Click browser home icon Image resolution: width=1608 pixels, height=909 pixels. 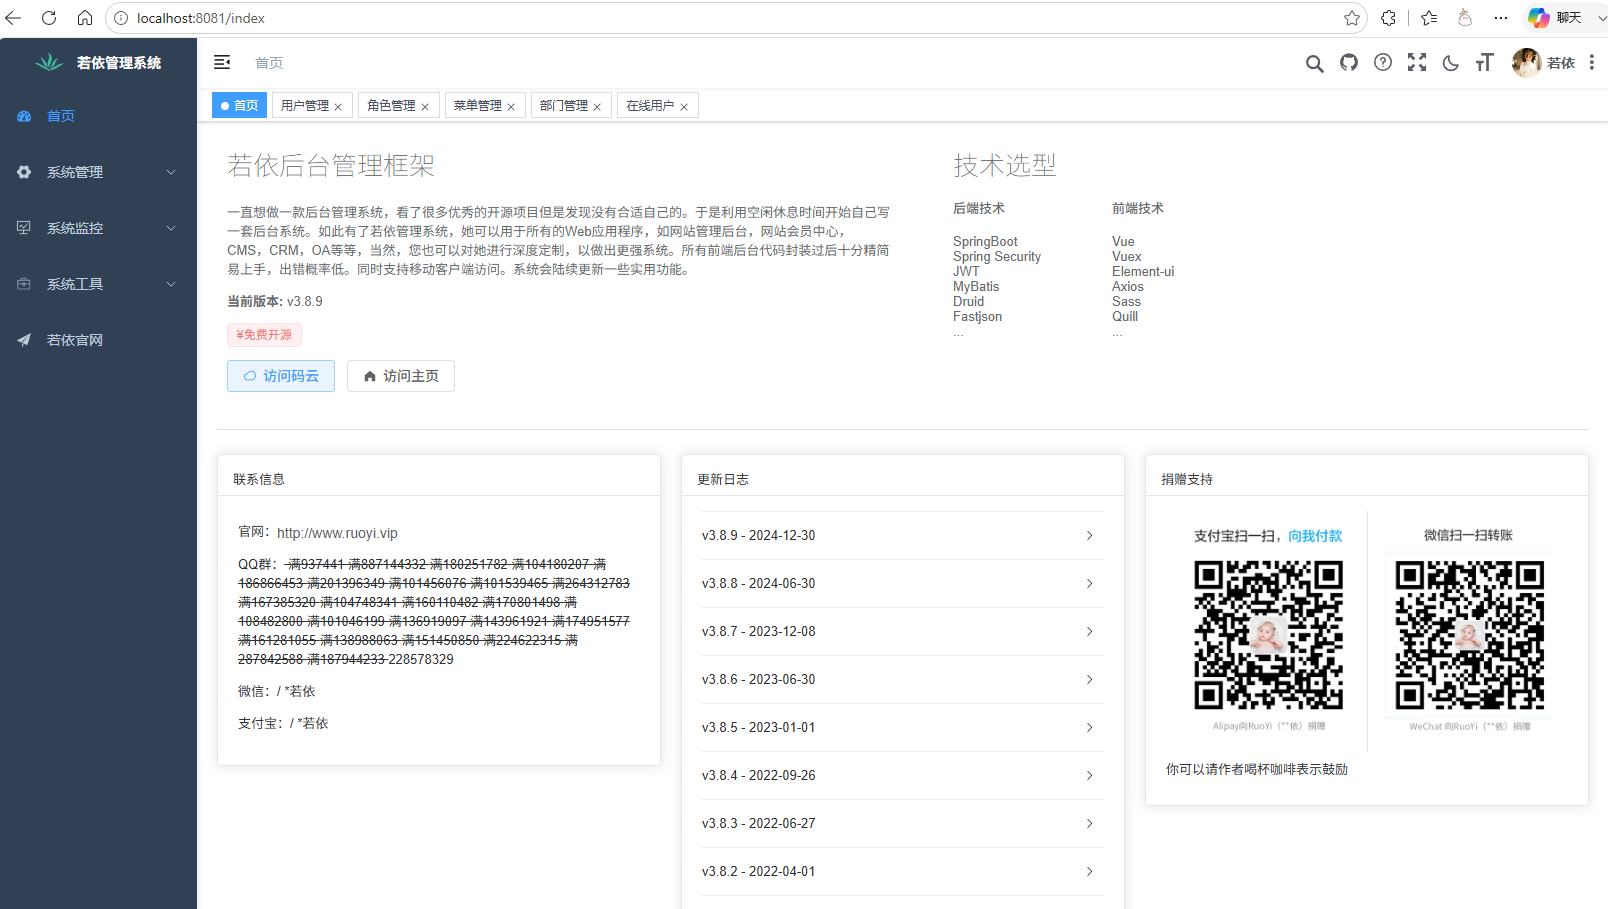85,18
